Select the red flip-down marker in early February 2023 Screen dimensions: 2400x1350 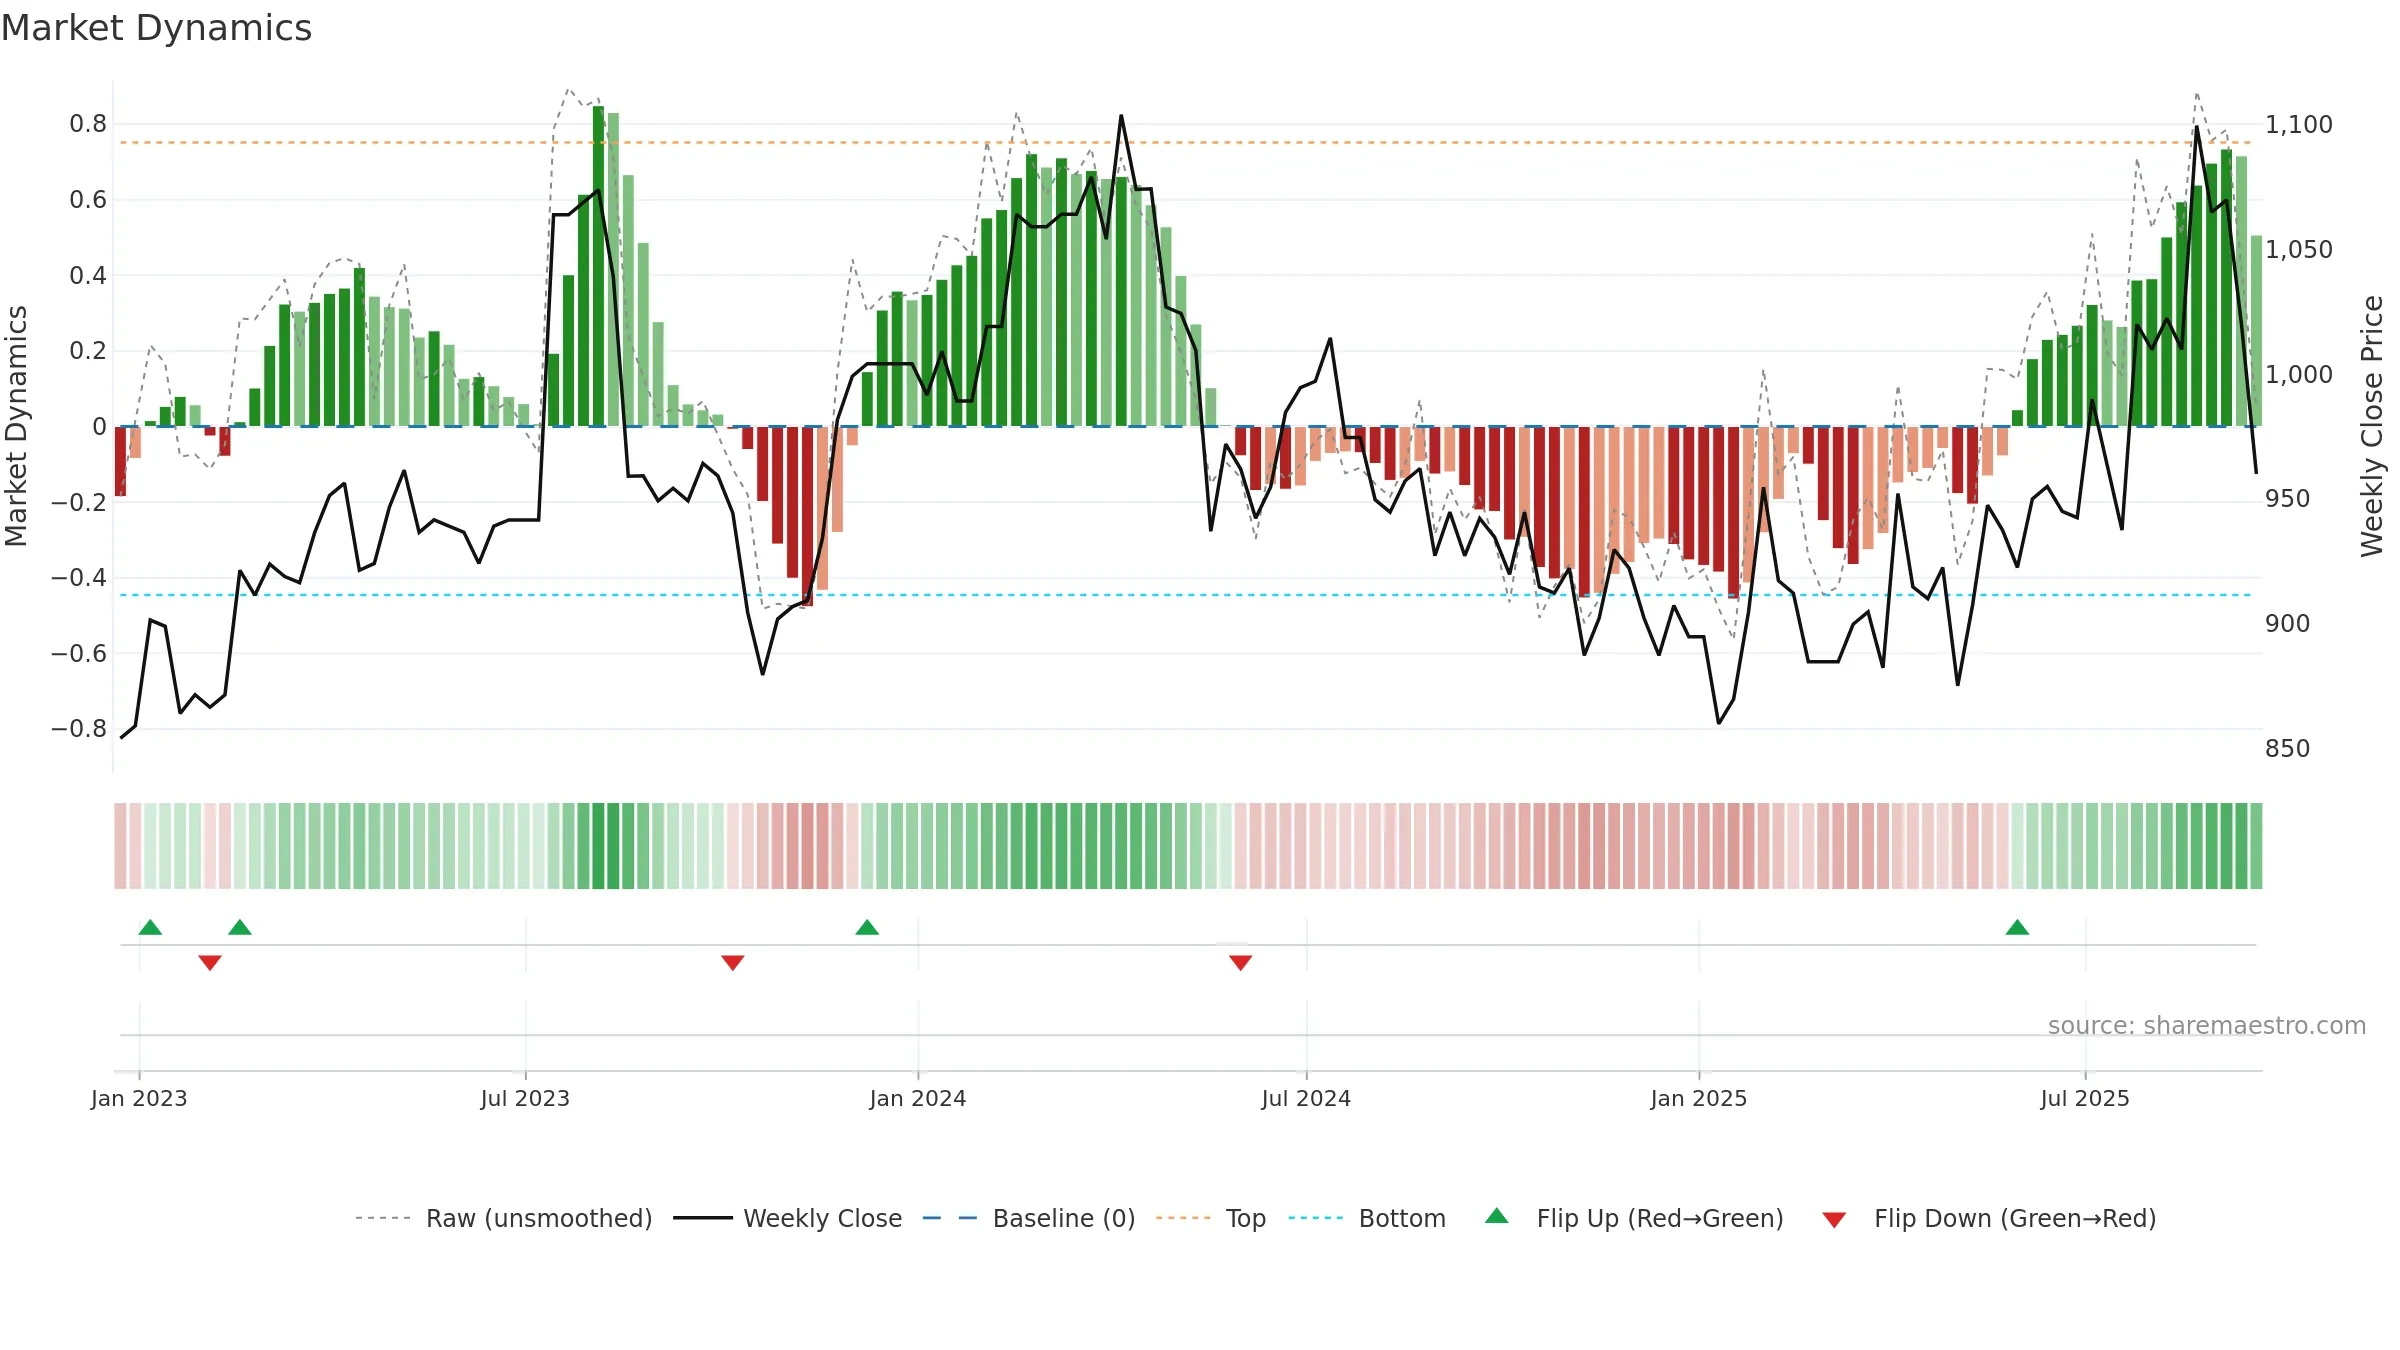click(210, 963)
